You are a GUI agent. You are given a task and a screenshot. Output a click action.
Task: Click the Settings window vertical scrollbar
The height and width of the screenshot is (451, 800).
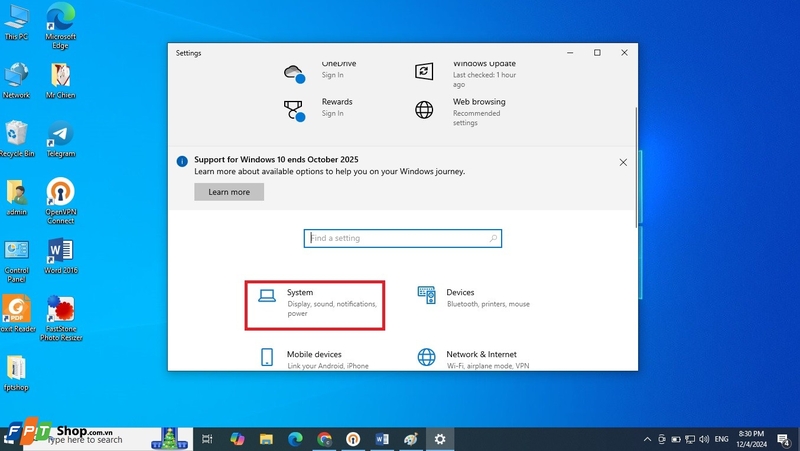pos(636,166)
